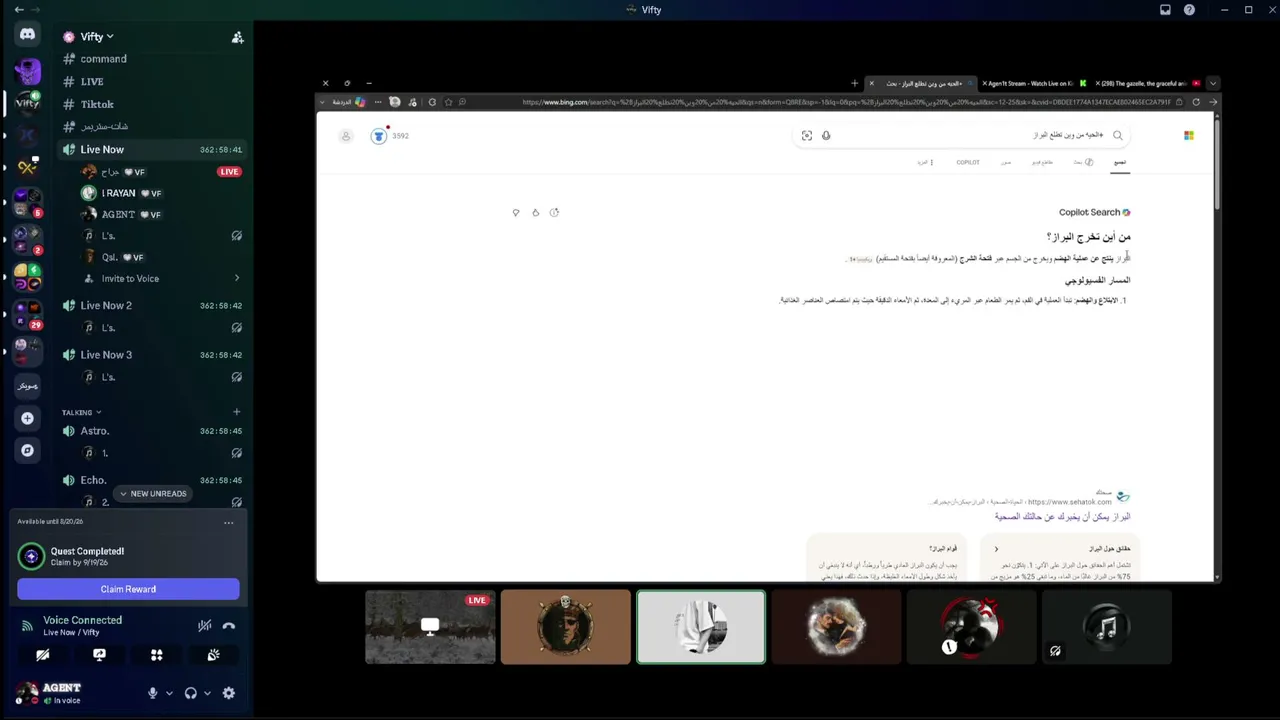
Task: Toggle camera on in voice controls
Action: pos(42,655)
